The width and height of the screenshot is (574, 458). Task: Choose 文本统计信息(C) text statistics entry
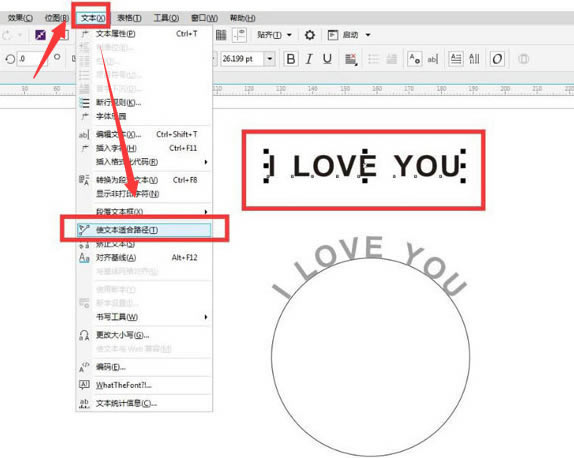[144, 403]
